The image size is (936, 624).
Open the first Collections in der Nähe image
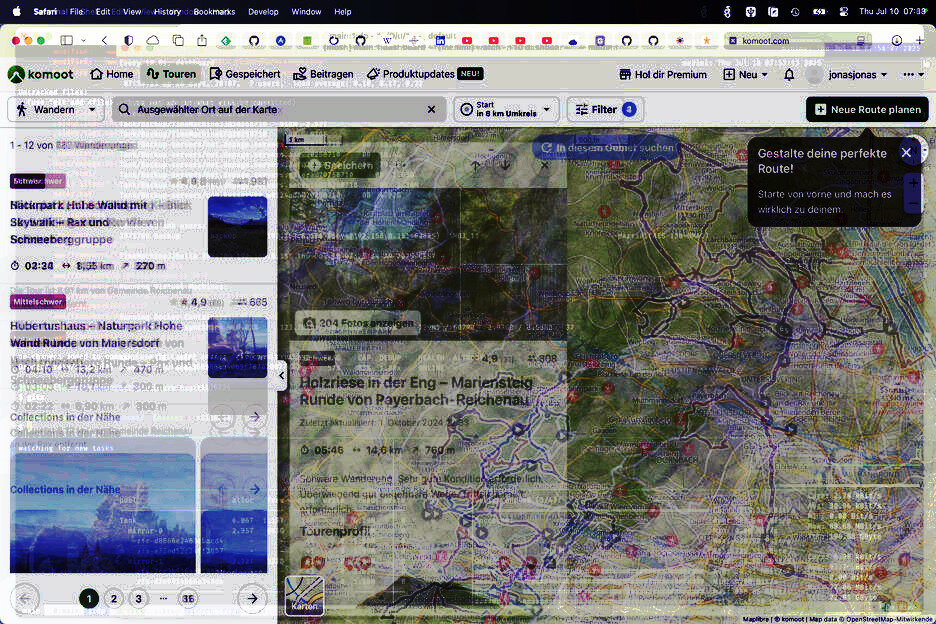click(x=103, y=505)
